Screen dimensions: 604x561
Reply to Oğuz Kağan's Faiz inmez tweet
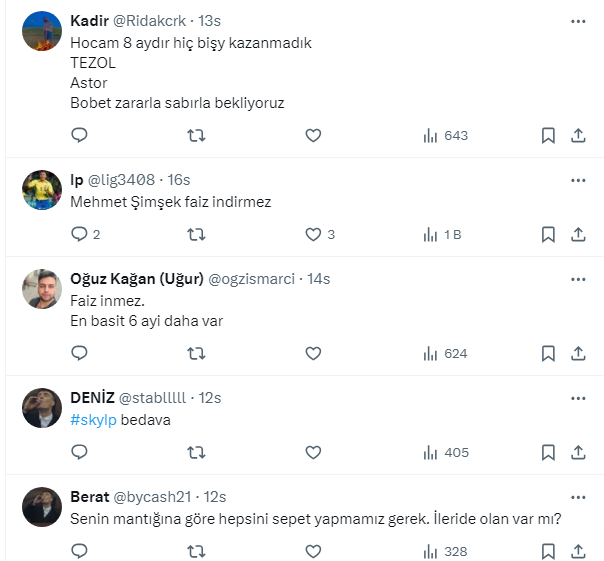click(80, 353)
